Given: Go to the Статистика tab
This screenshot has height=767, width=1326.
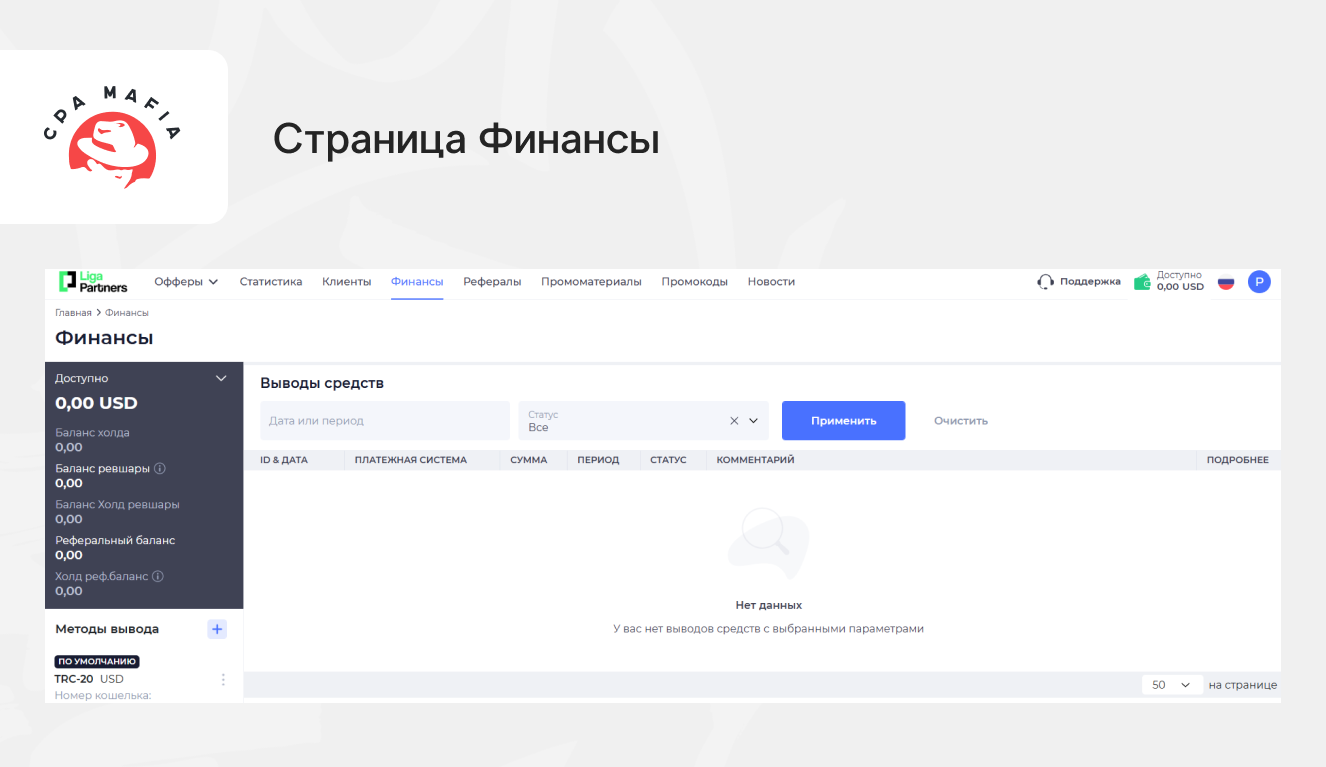Looking at the screenshot, I should (x=271, y=282).
